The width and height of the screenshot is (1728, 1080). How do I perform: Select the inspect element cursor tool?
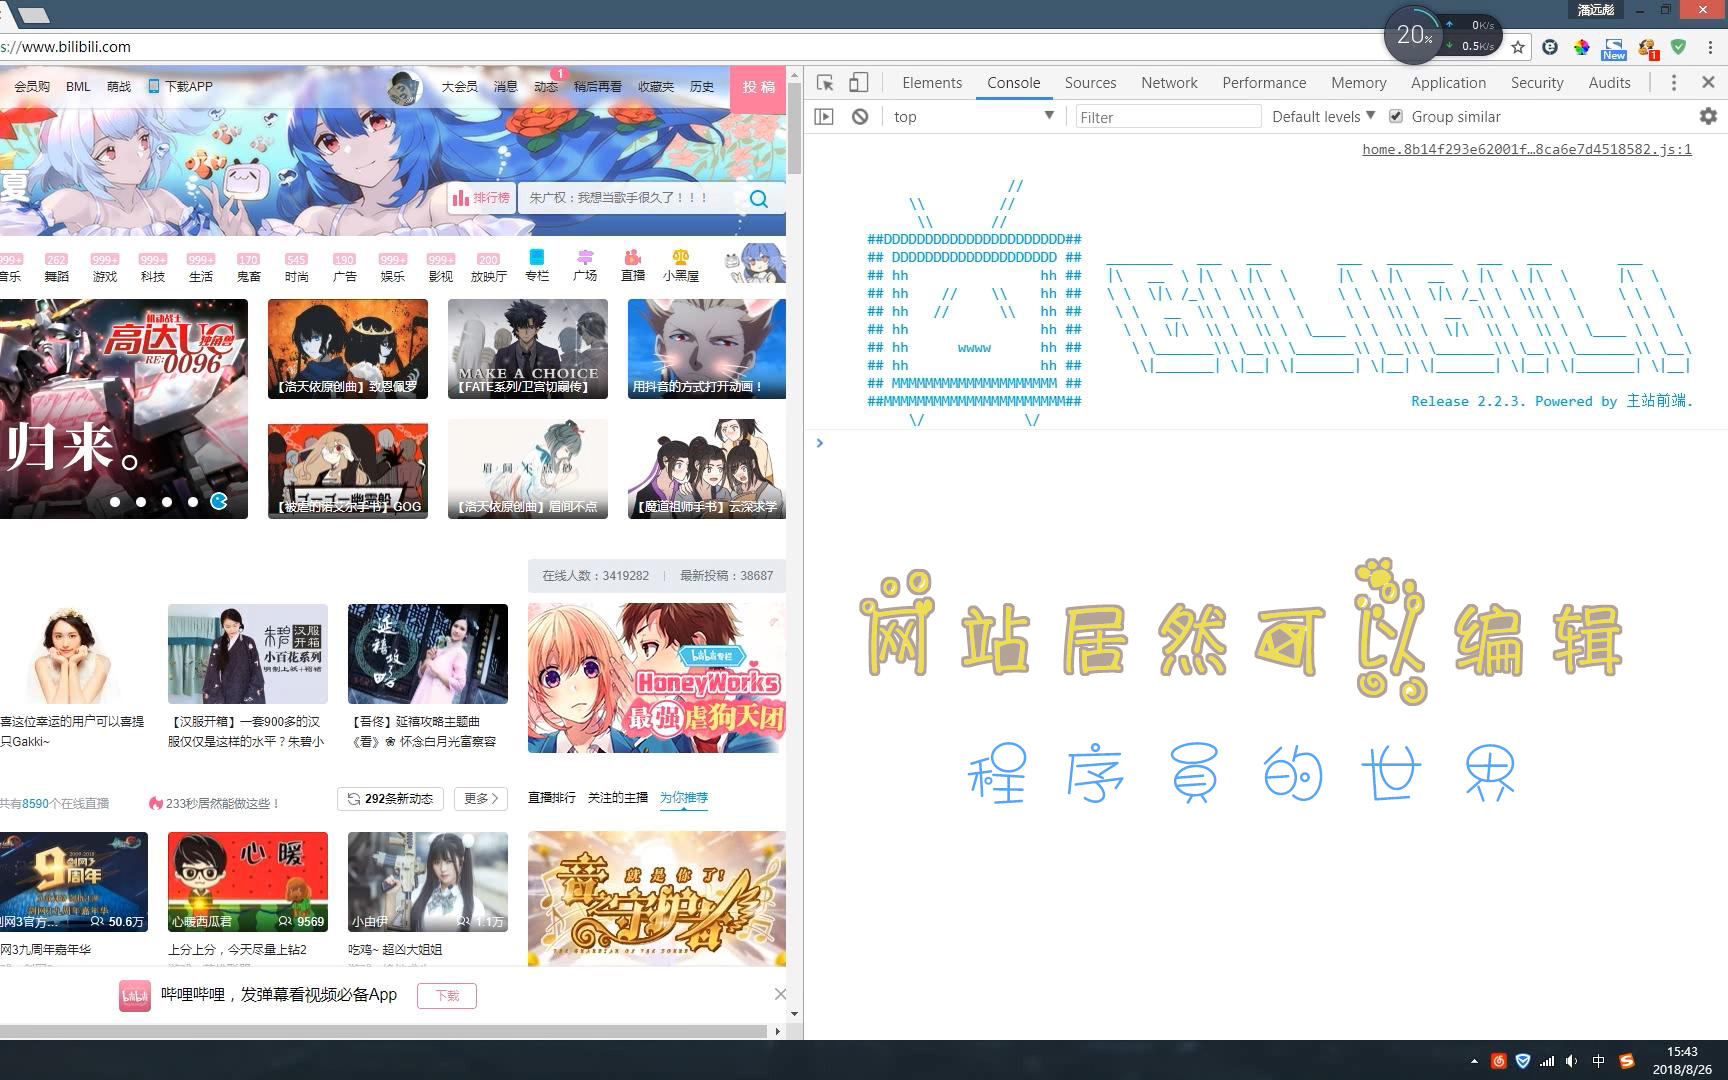coord(824,83)
